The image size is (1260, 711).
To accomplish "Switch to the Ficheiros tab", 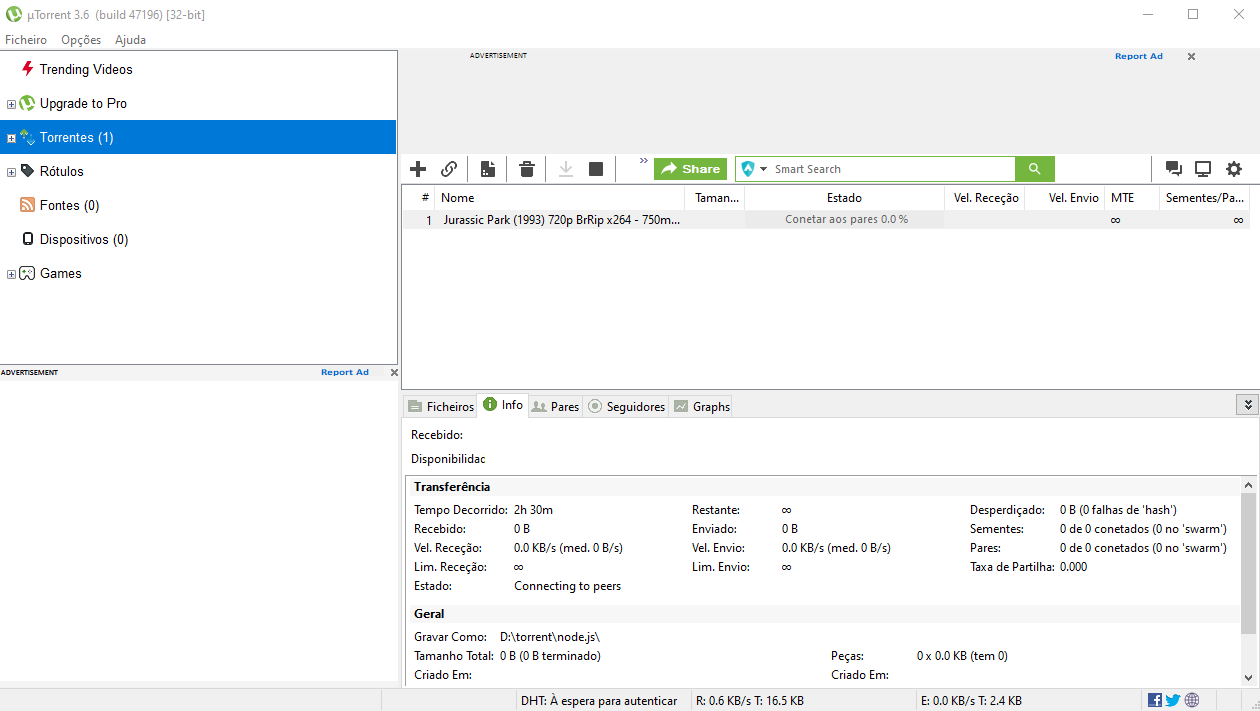I will [x=440, y=406].
